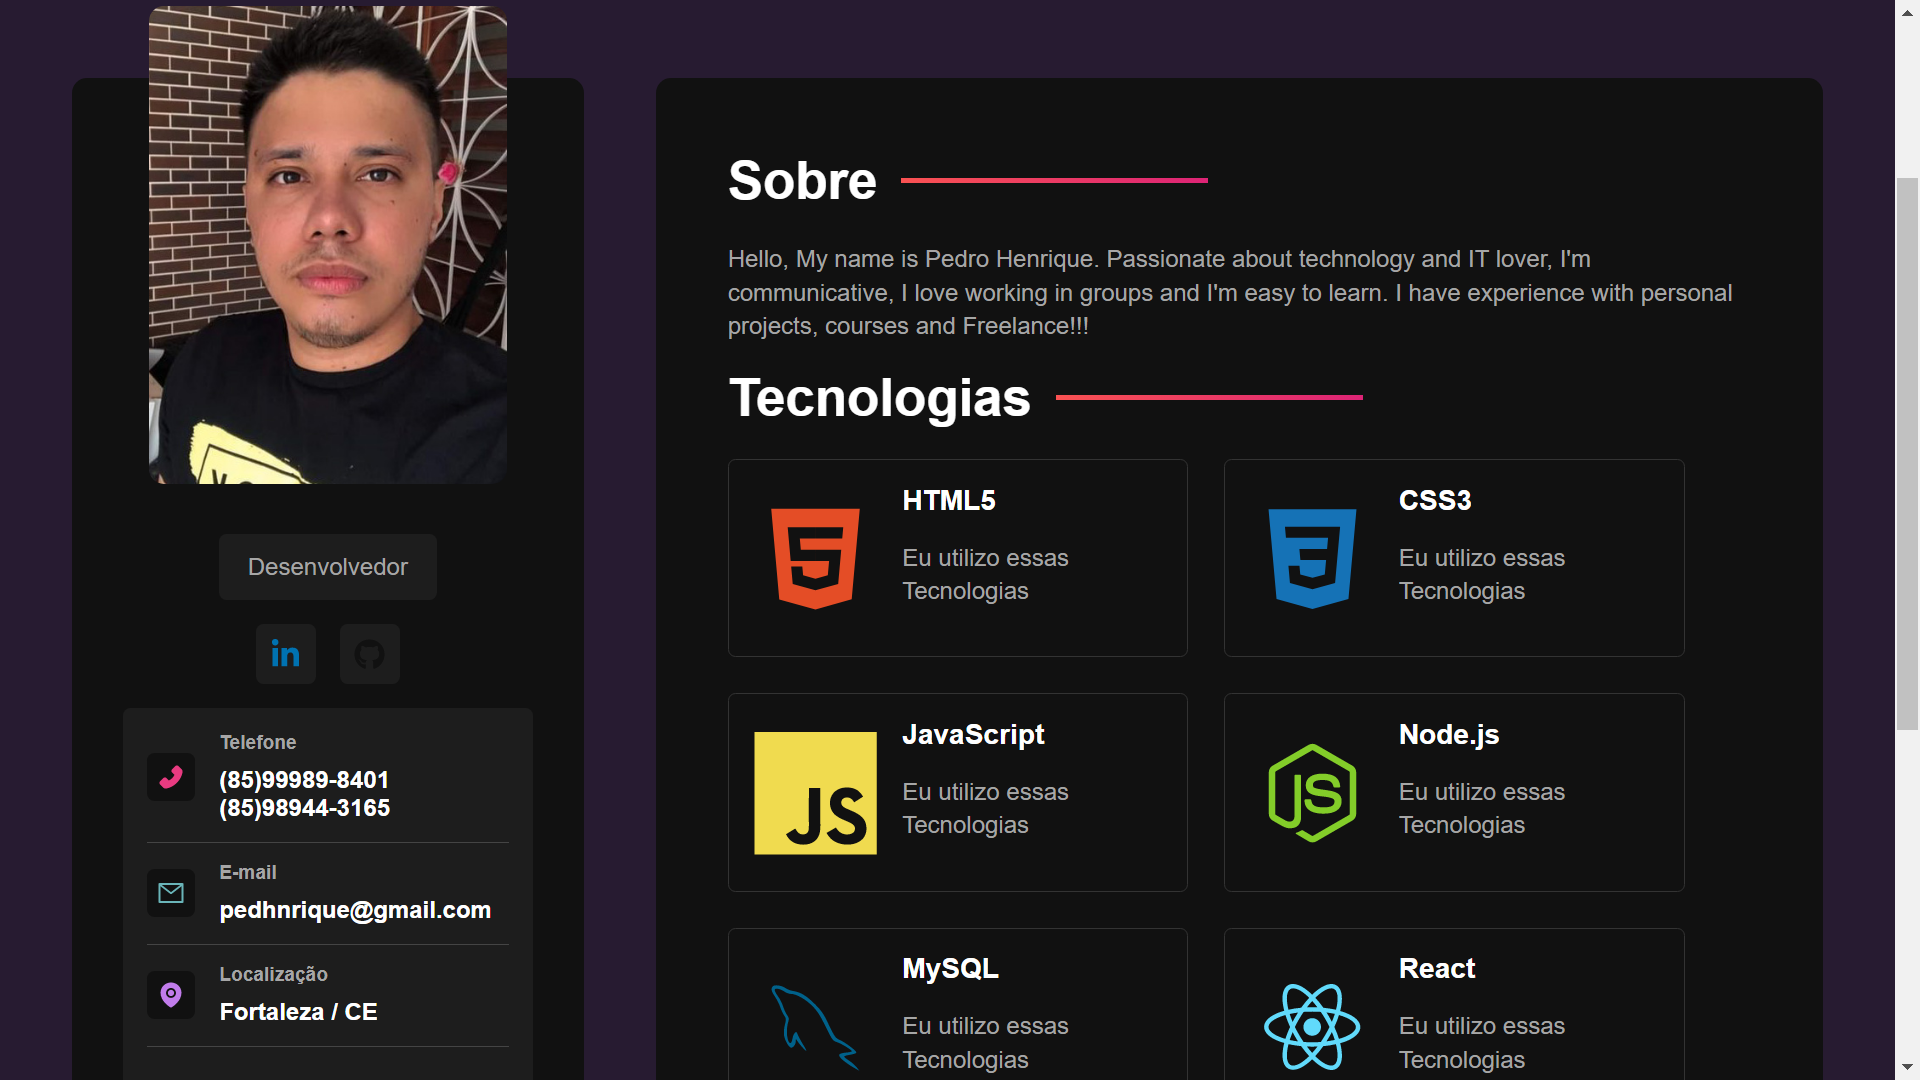Select the HTML5 logo icon
The image size is (1920, 1080).
815,558
